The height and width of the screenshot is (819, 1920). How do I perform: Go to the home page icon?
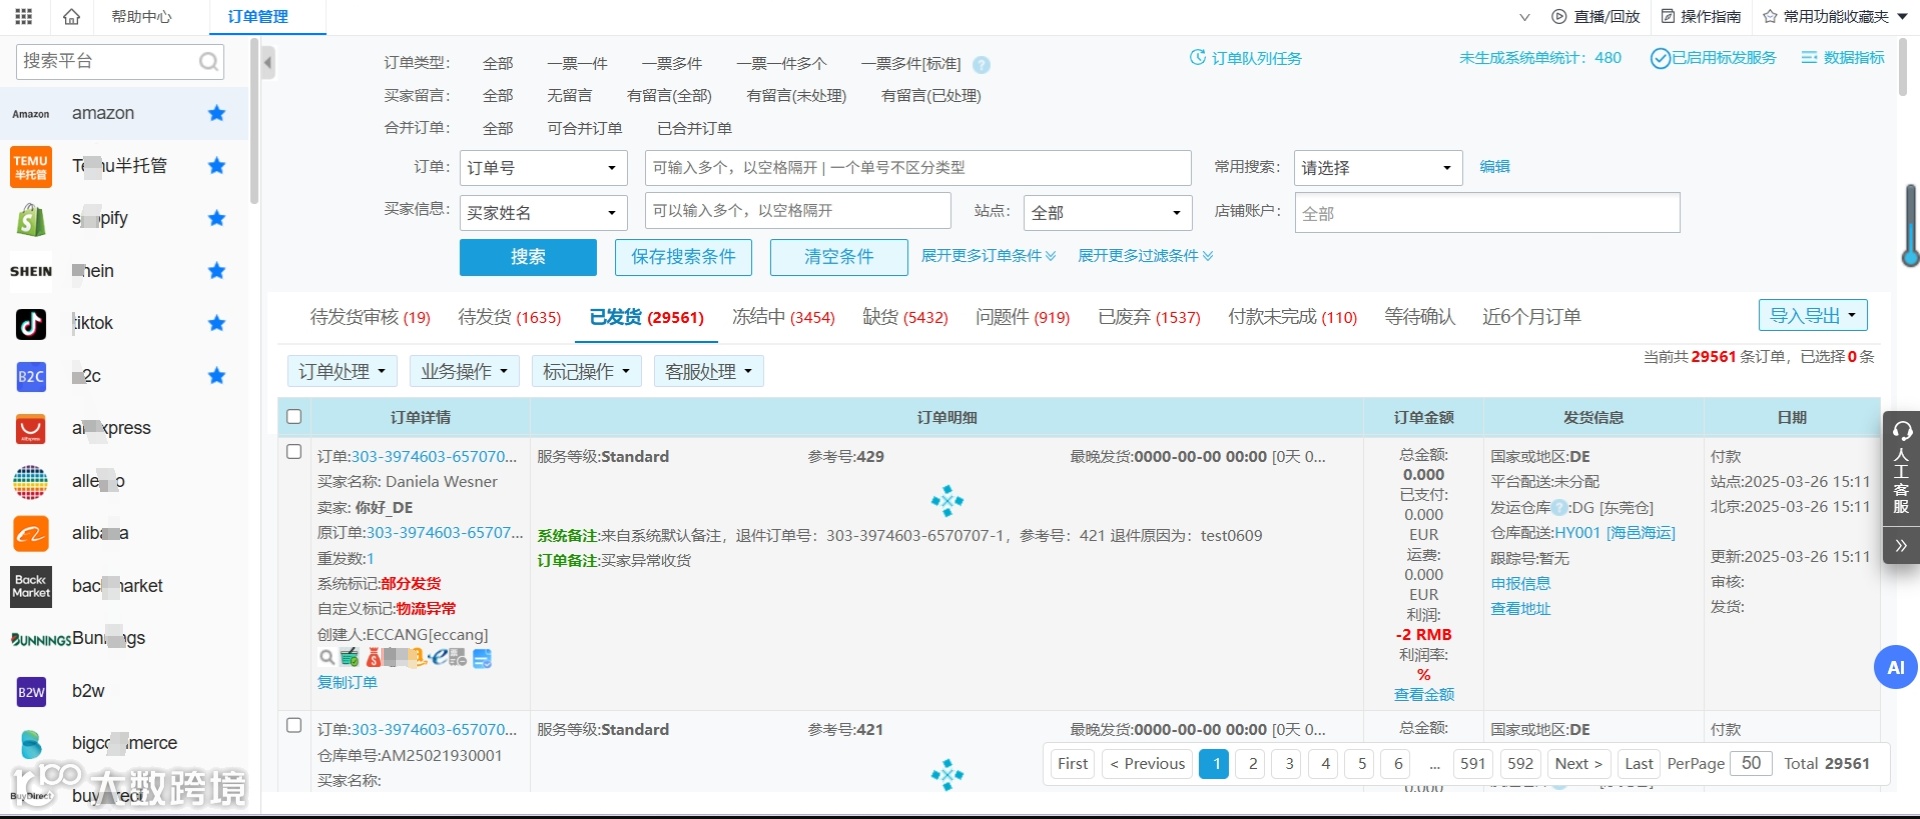pyautogui.click(x=71, y=16)
